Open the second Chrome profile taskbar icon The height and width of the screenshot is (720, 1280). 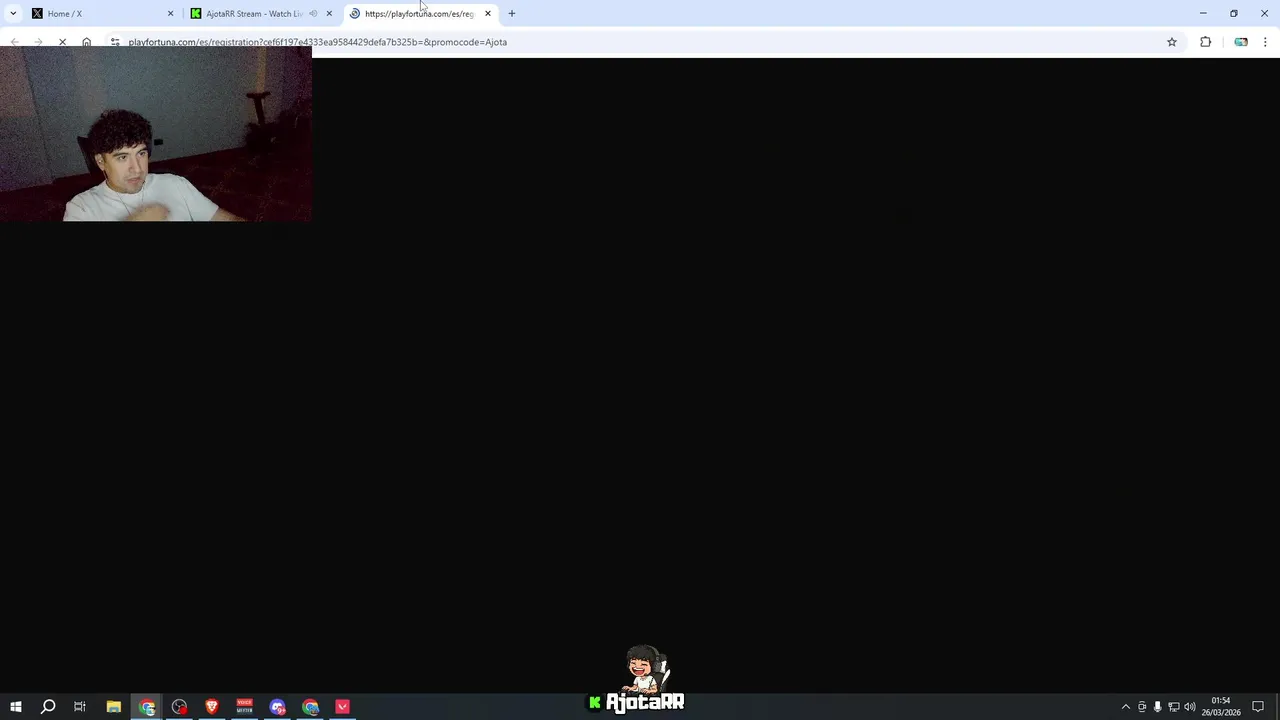310,707
